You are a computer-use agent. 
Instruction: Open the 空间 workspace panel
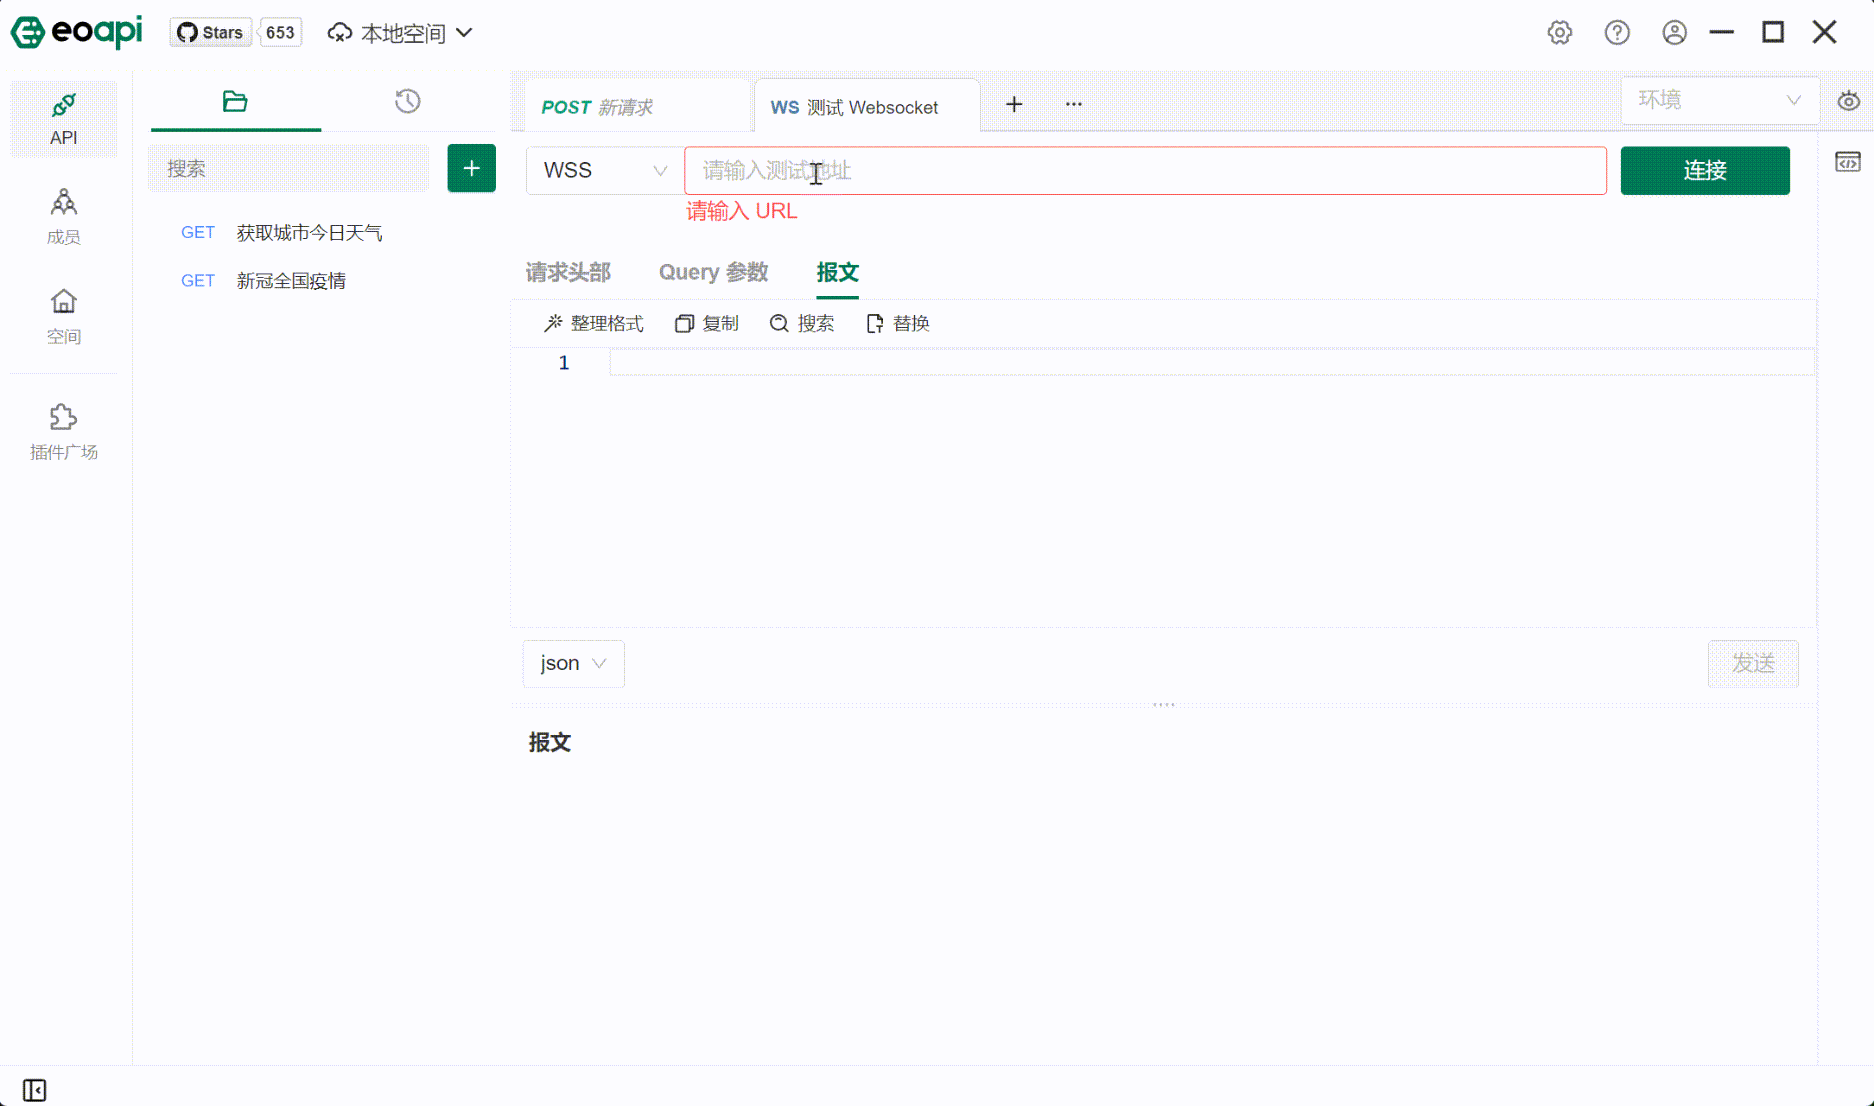(x=63, y=315)
